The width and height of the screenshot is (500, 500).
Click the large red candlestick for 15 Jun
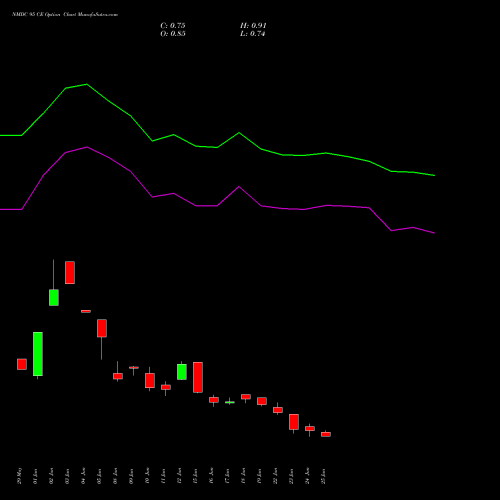pos(198,377)
